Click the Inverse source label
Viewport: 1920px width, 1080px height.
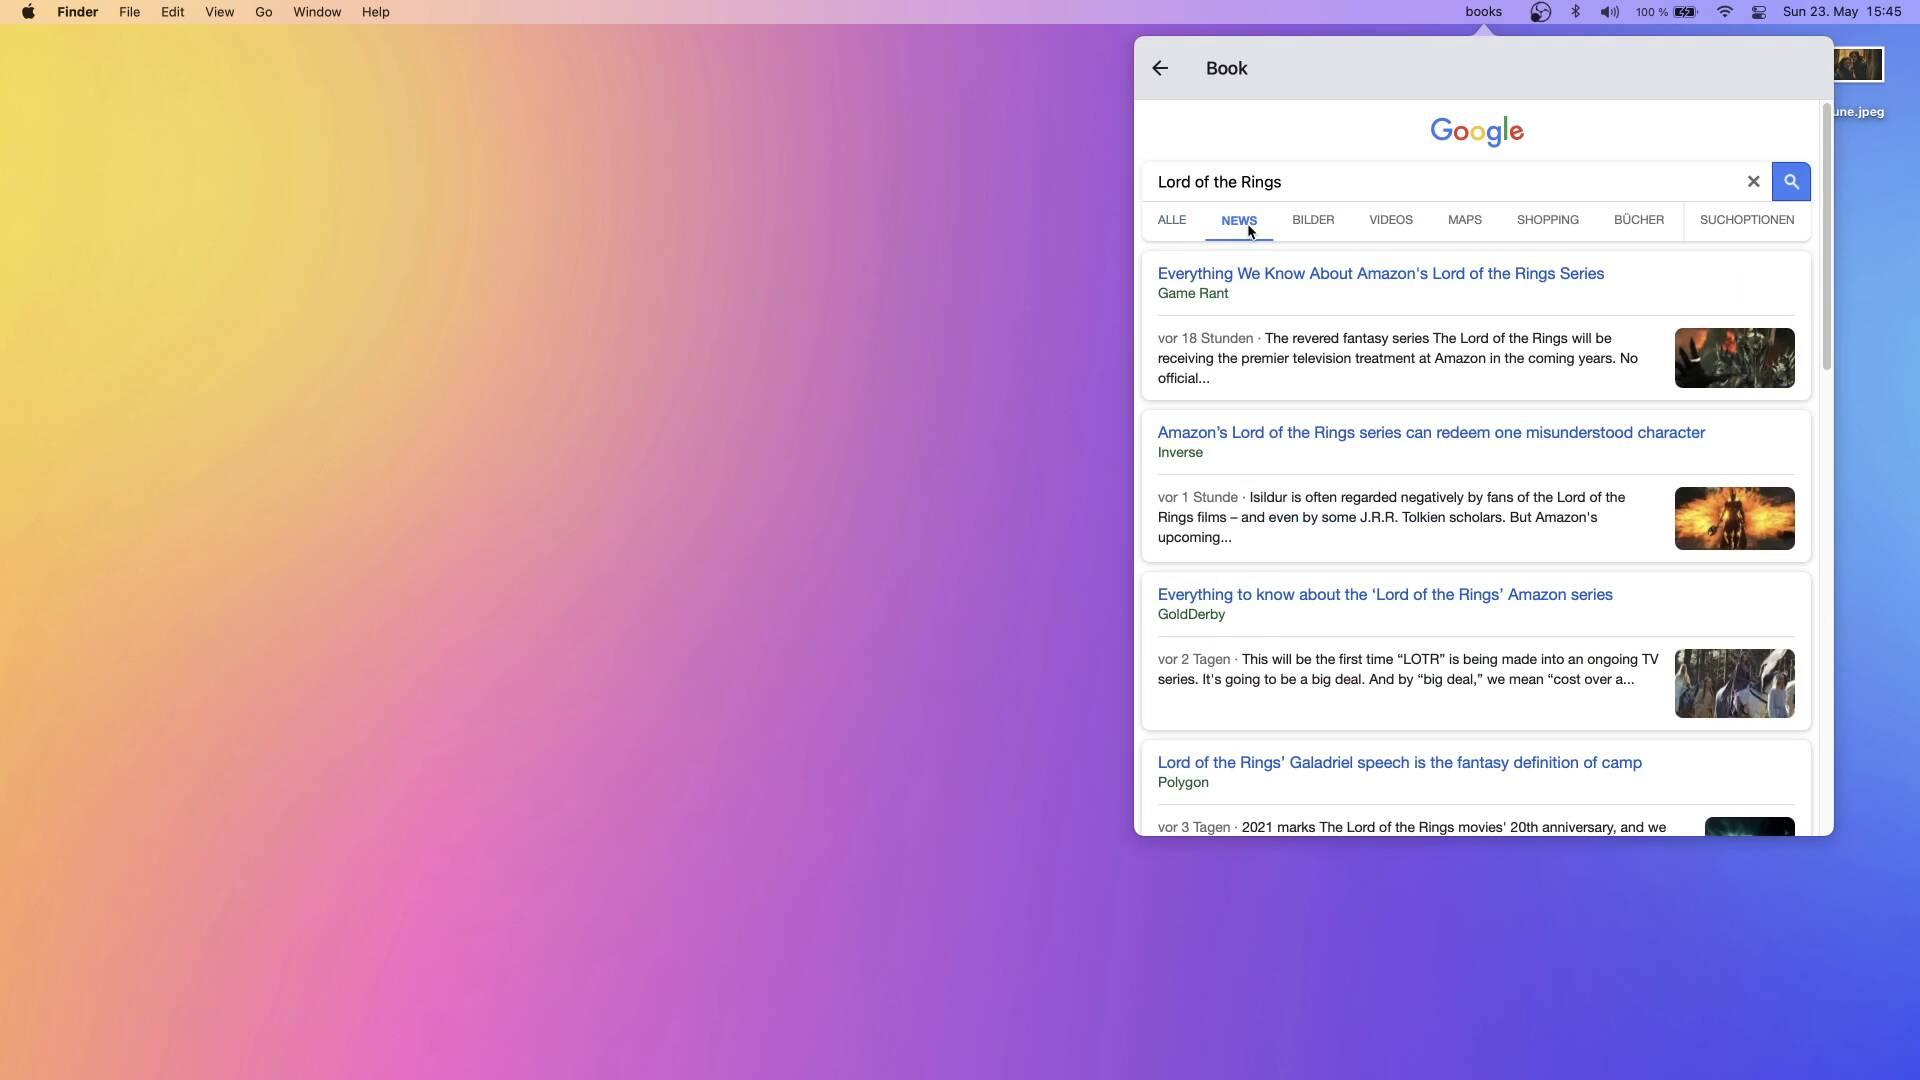coord(1180,453)
